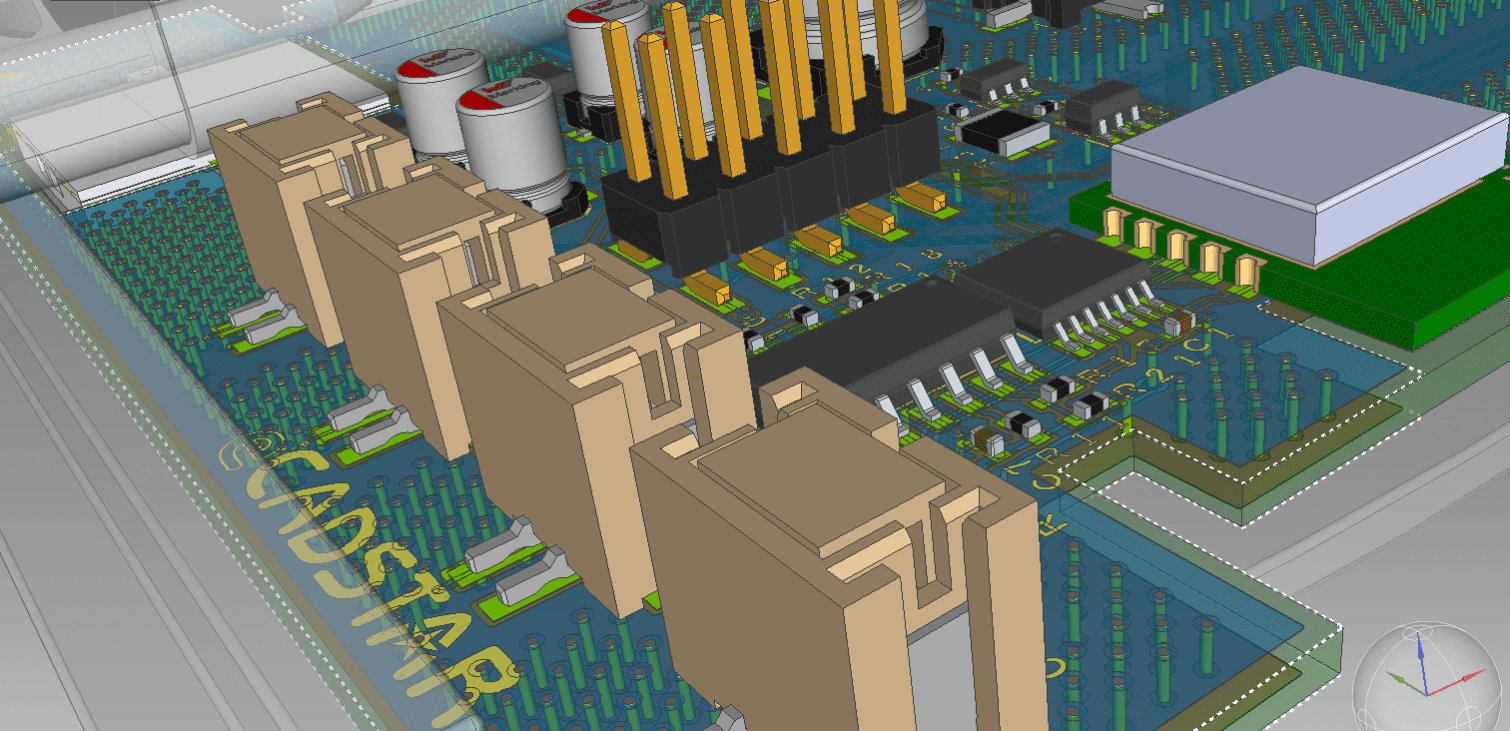Select the black multi-pin SOIC chip near green module
Viewport: 1510px width, 731px height.
(1056, 281)
